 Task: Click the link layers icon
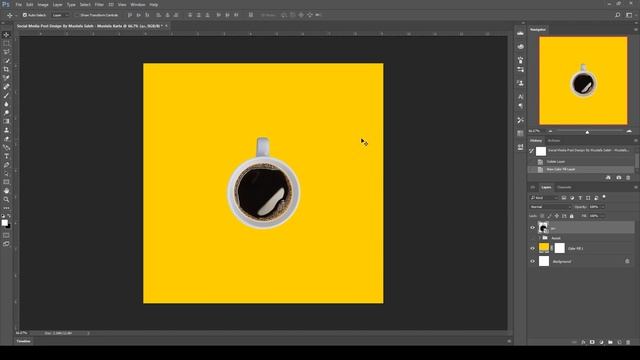(x=574, y=342)
